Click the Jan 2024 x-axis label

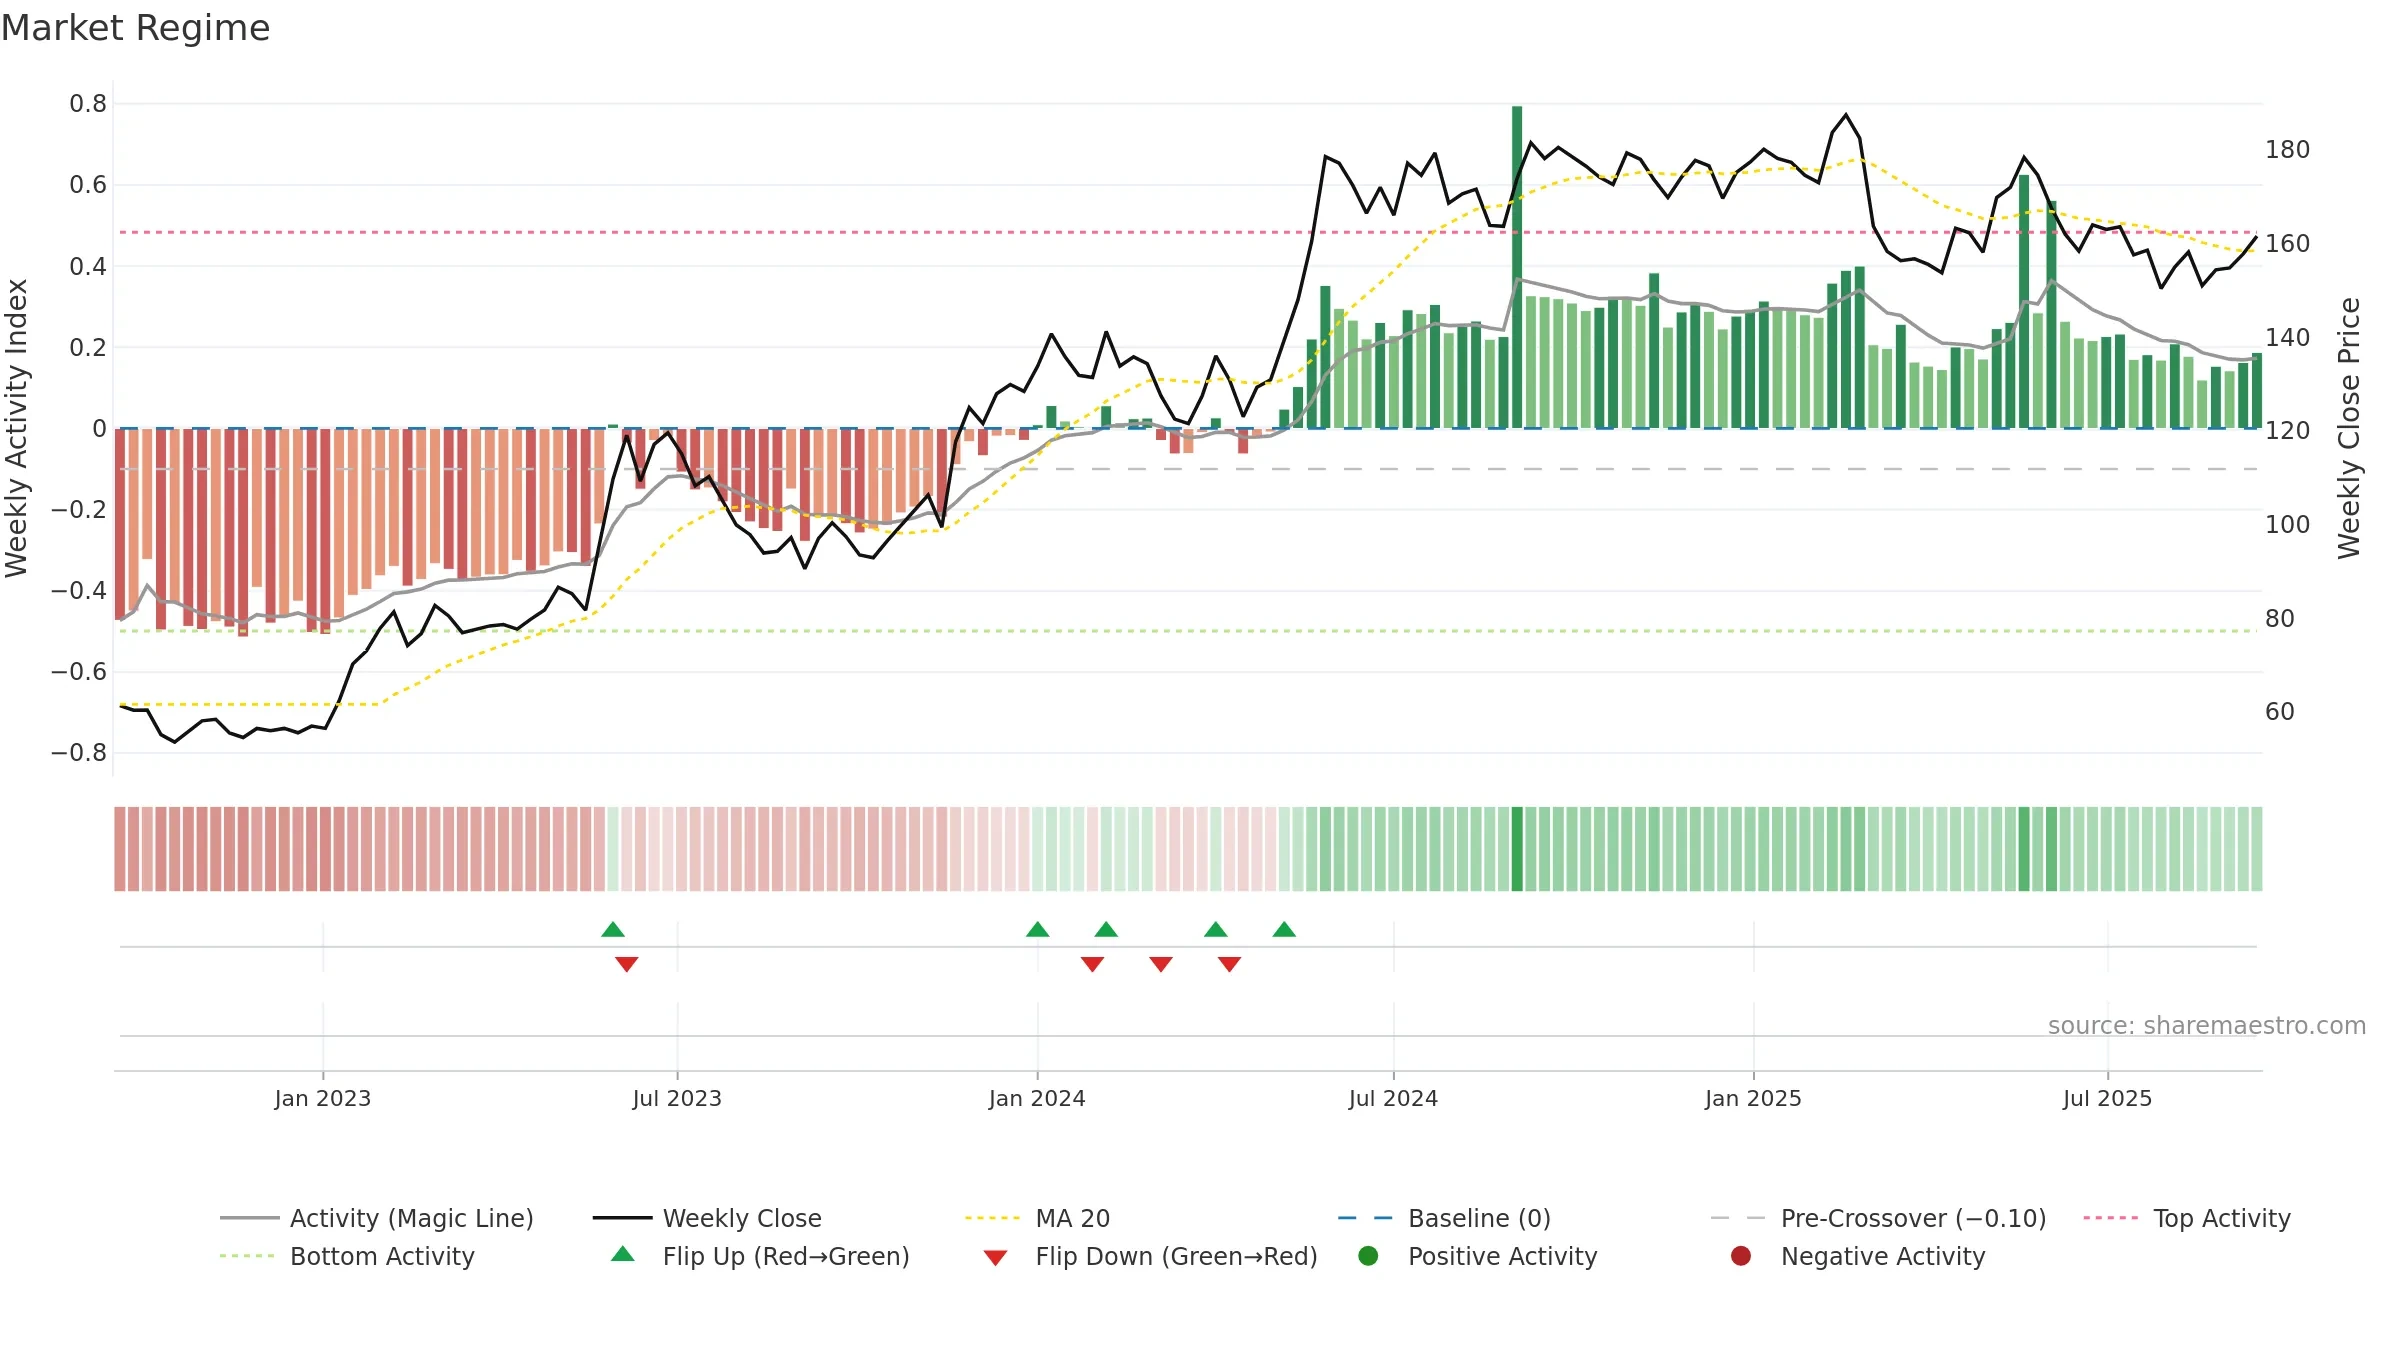point(1037,1098)
